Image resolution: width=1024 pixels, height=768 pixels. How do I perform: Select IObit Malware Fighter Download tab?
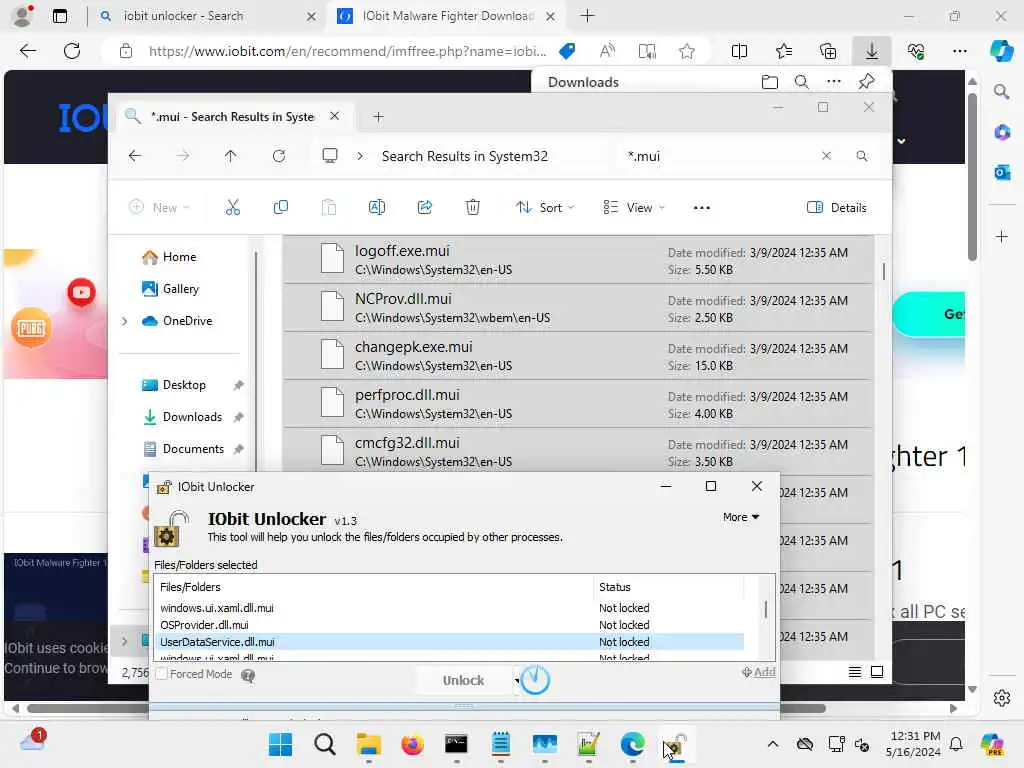[449, 16]
